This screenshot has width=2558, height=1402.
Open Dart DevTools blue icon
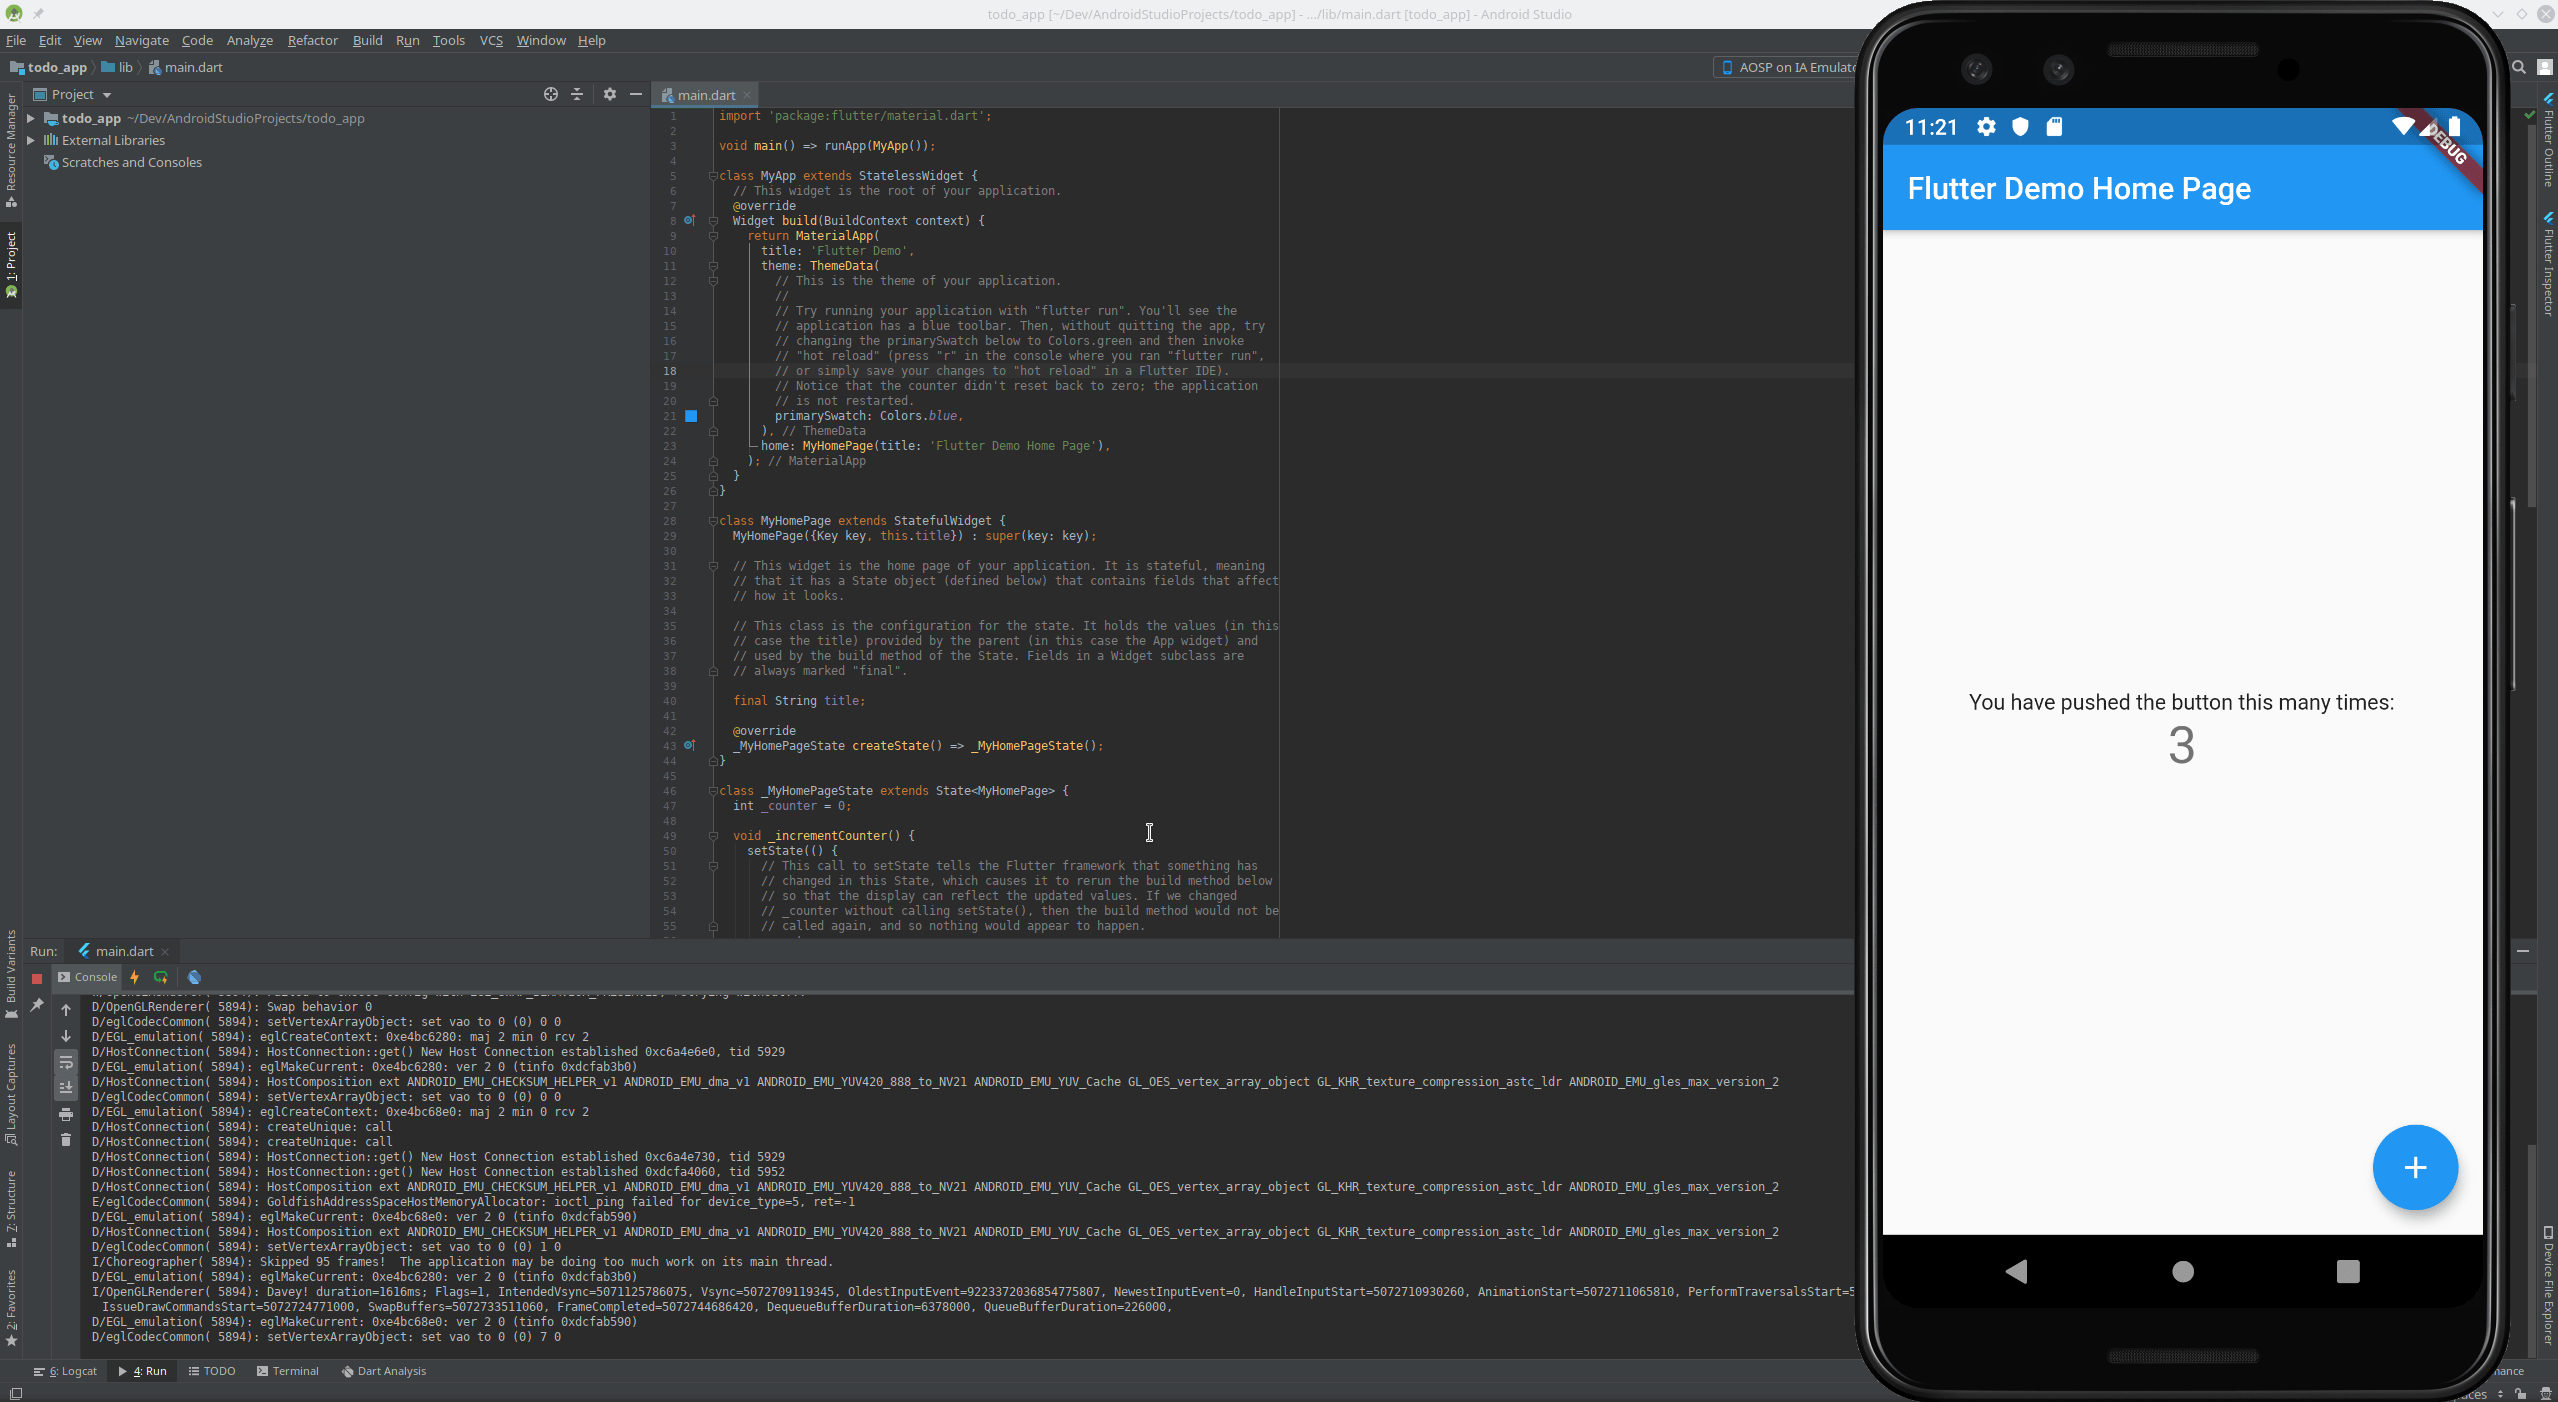(x=194, y=977)
